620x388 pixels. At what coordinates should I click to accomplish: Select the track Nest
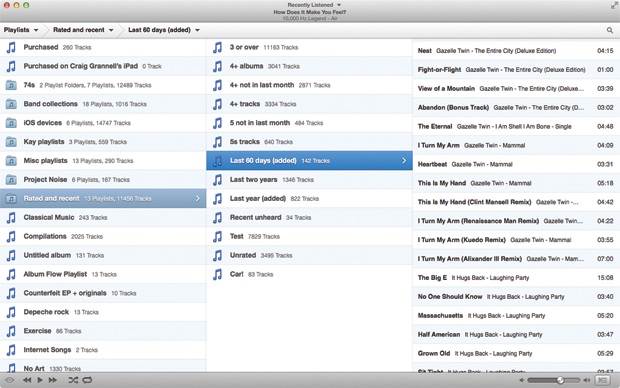(x=516, y=51)
